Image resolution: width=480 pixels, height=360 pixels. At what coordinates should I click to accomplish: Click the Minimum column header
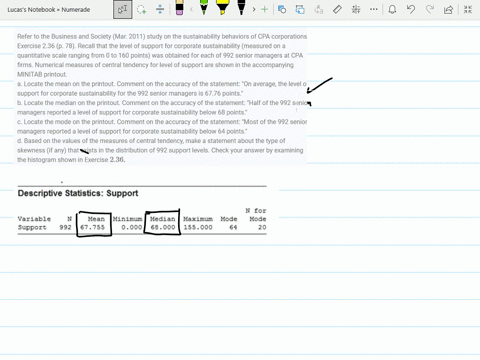tap(128, 219)
